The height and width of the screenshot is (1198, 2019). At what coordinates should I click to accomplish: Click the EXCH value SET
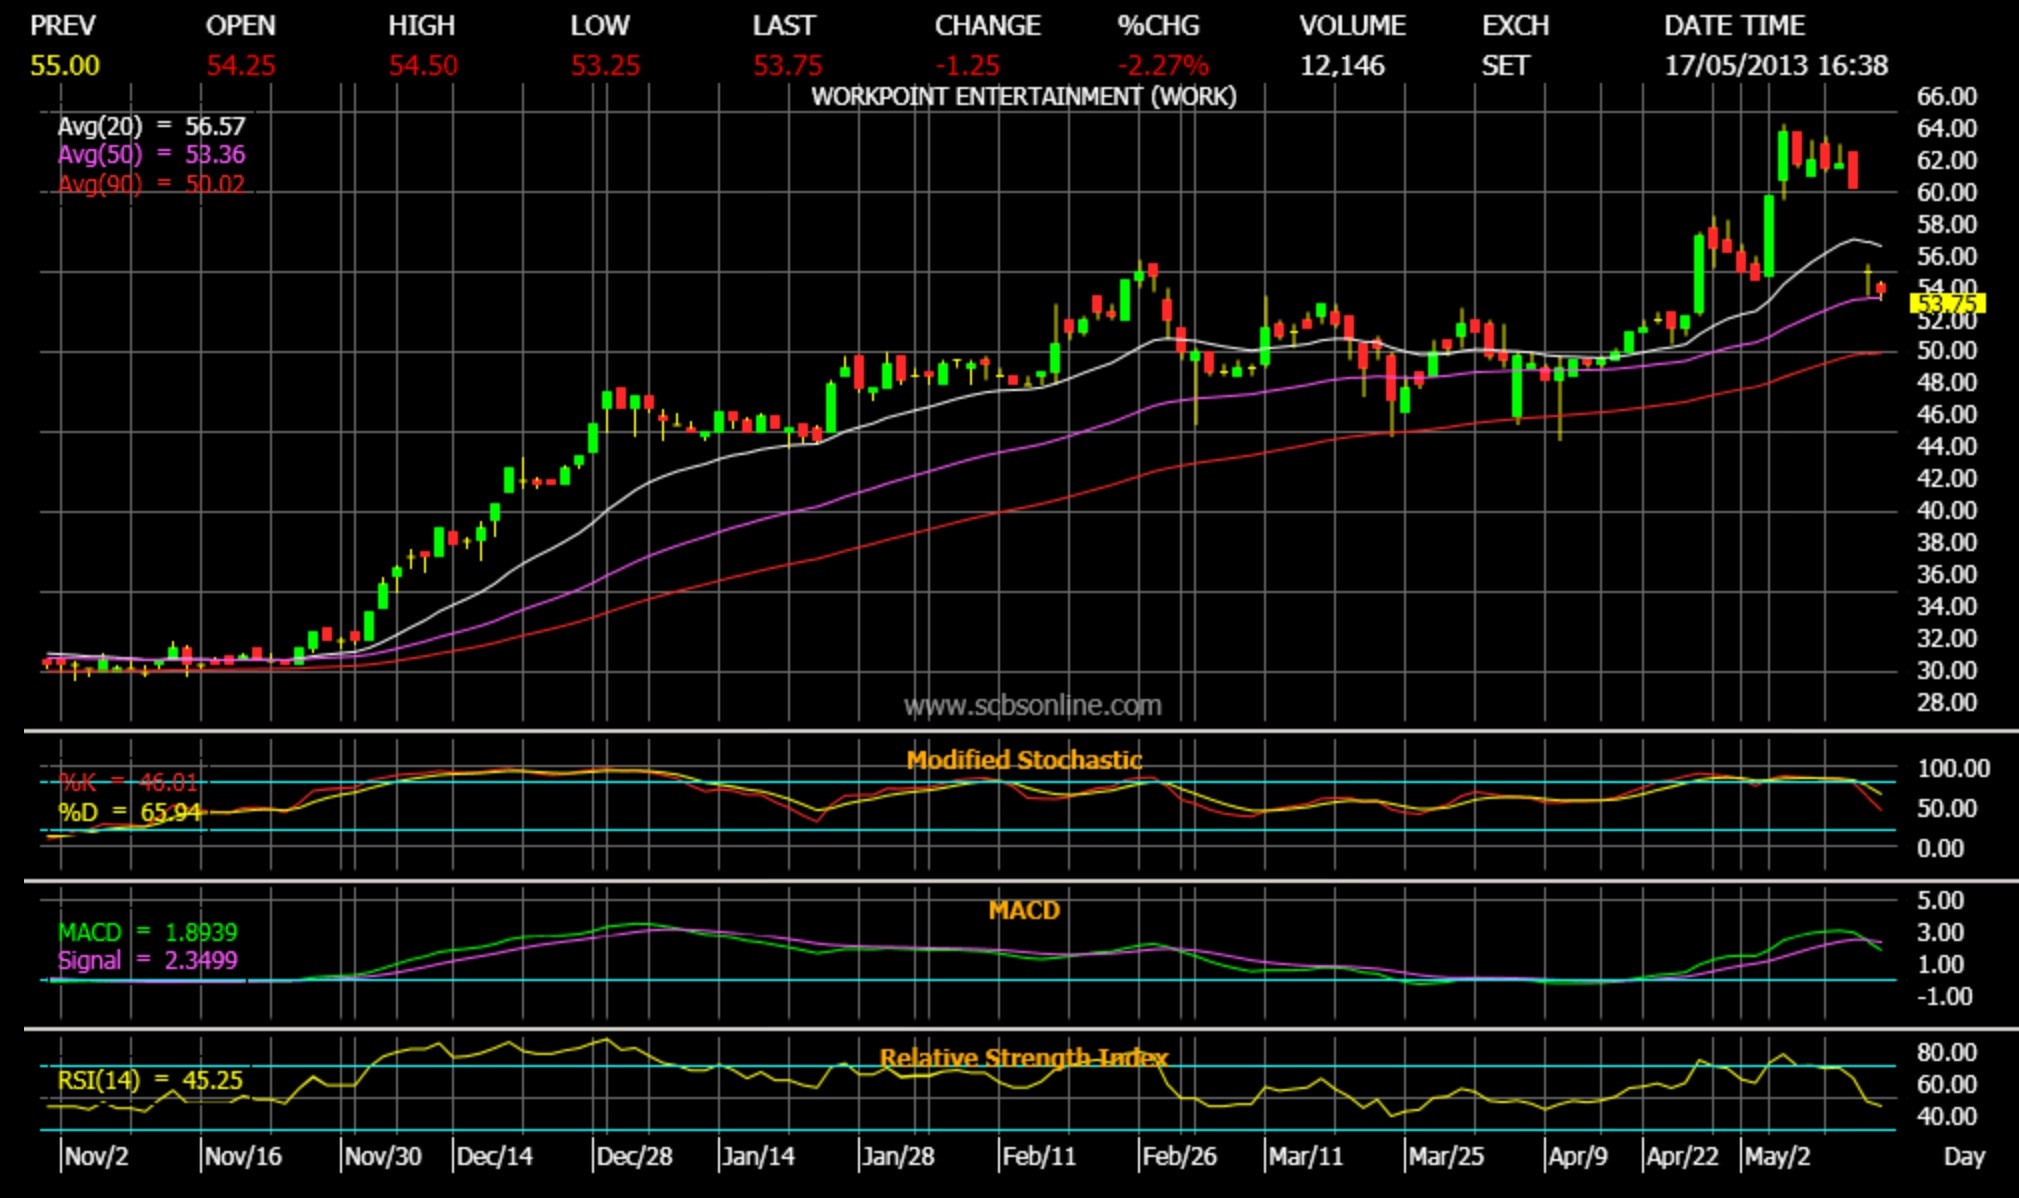point(1505,66)
